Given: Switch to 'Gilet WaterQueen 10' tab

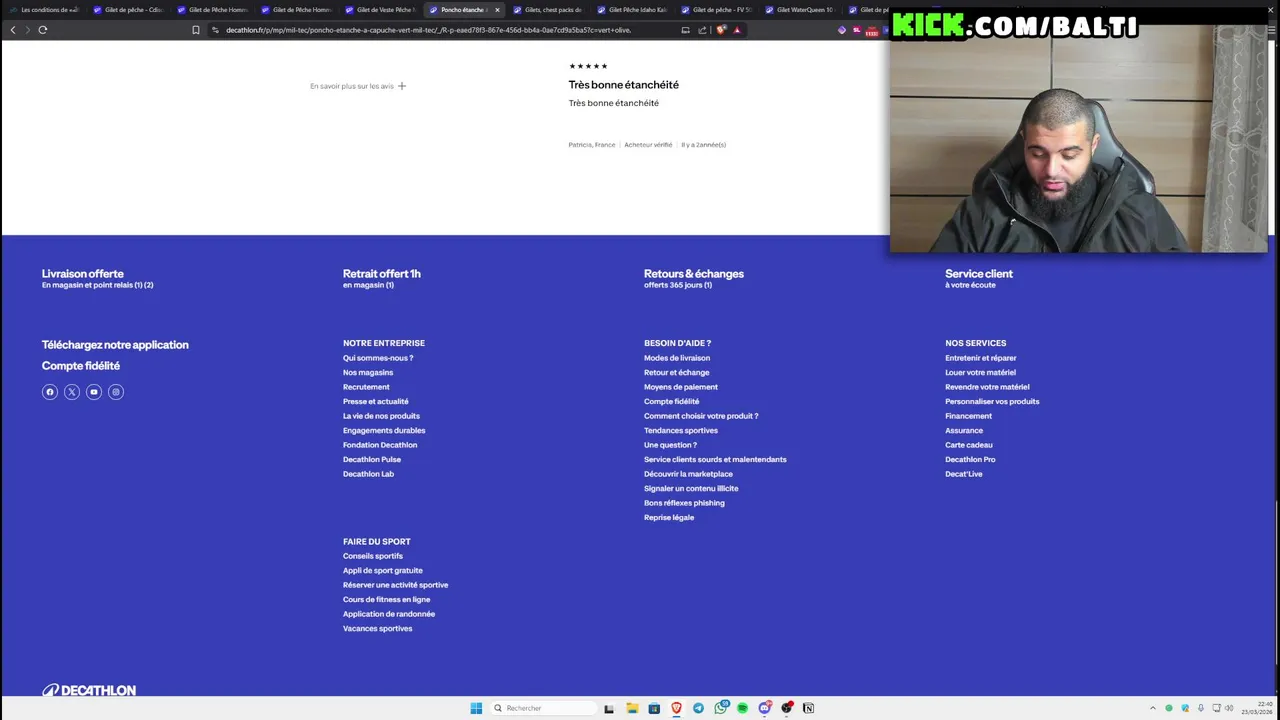Looking at the screenshot, I should tap(801, 10).
